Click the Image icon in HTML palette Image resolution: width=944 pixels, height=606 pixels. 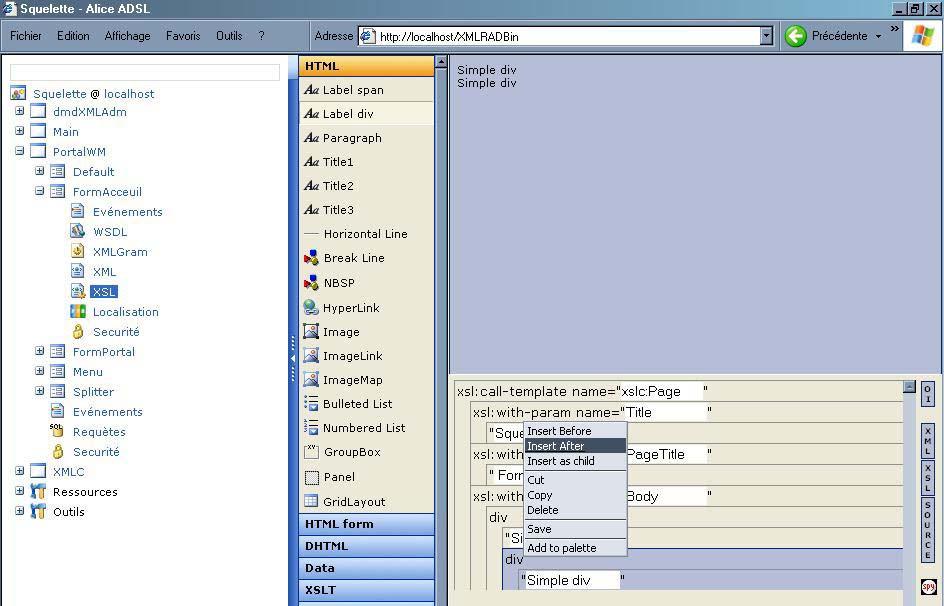pos(311,332)
